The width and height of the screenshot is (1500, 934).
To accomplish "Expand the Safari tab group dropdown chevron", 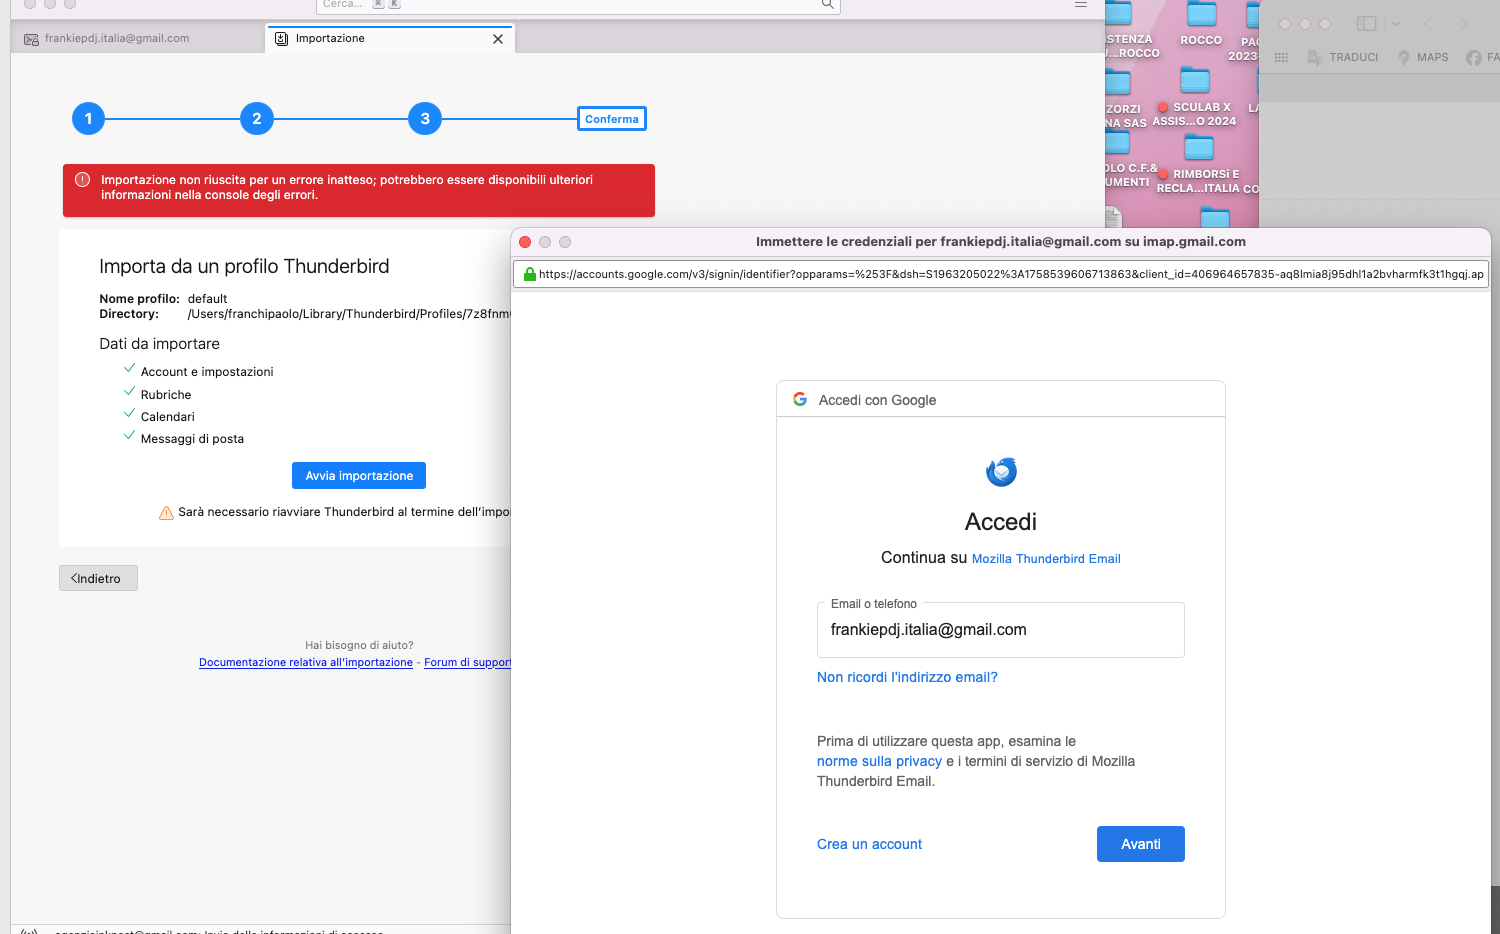I will click(1395, 24).
